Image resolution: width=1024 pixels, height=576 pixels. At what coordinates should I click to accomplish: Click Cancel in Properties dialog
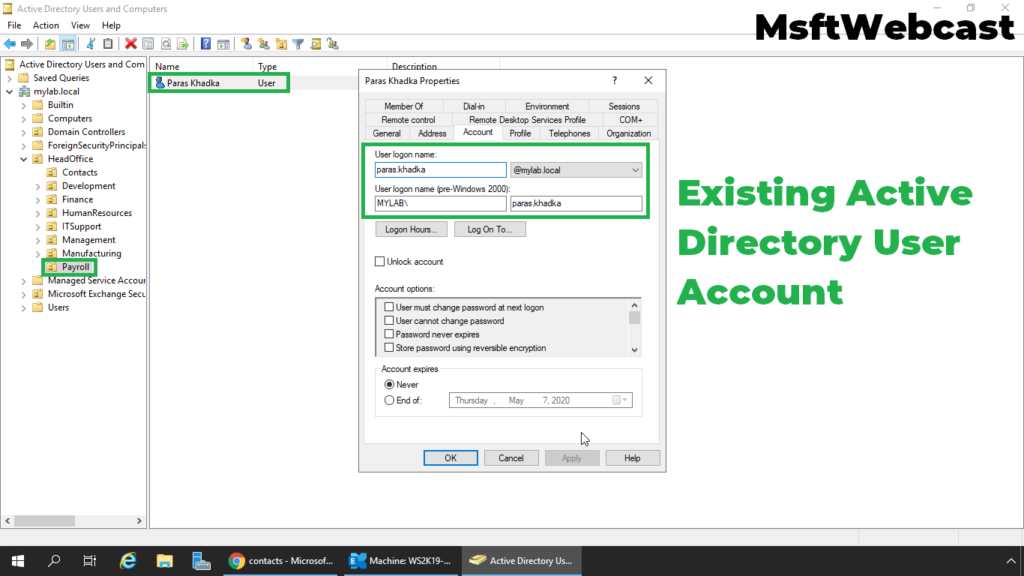point(511,458)
